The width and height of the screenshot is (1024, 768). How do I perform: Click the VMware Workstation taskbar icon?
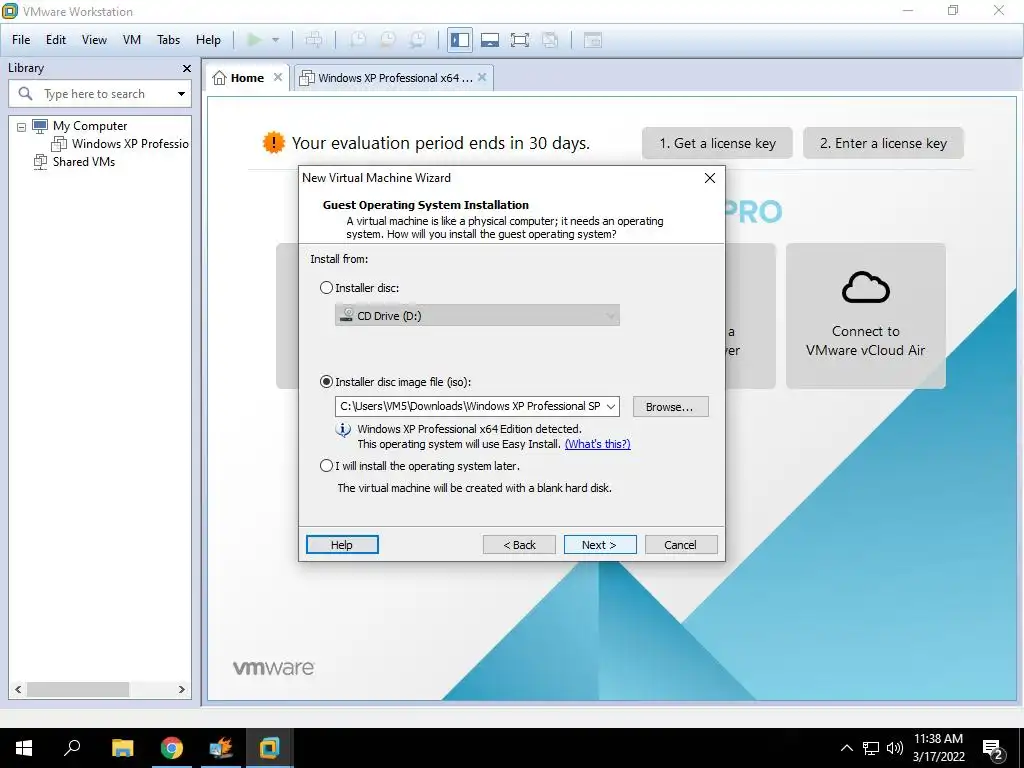point(269,748)
